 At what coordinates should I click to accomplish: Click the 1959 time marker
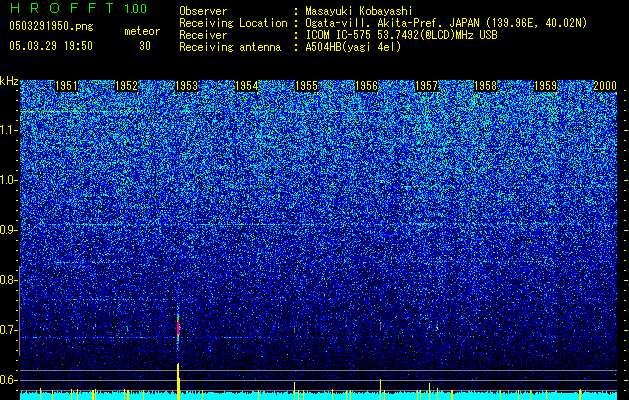click(546, 86)
